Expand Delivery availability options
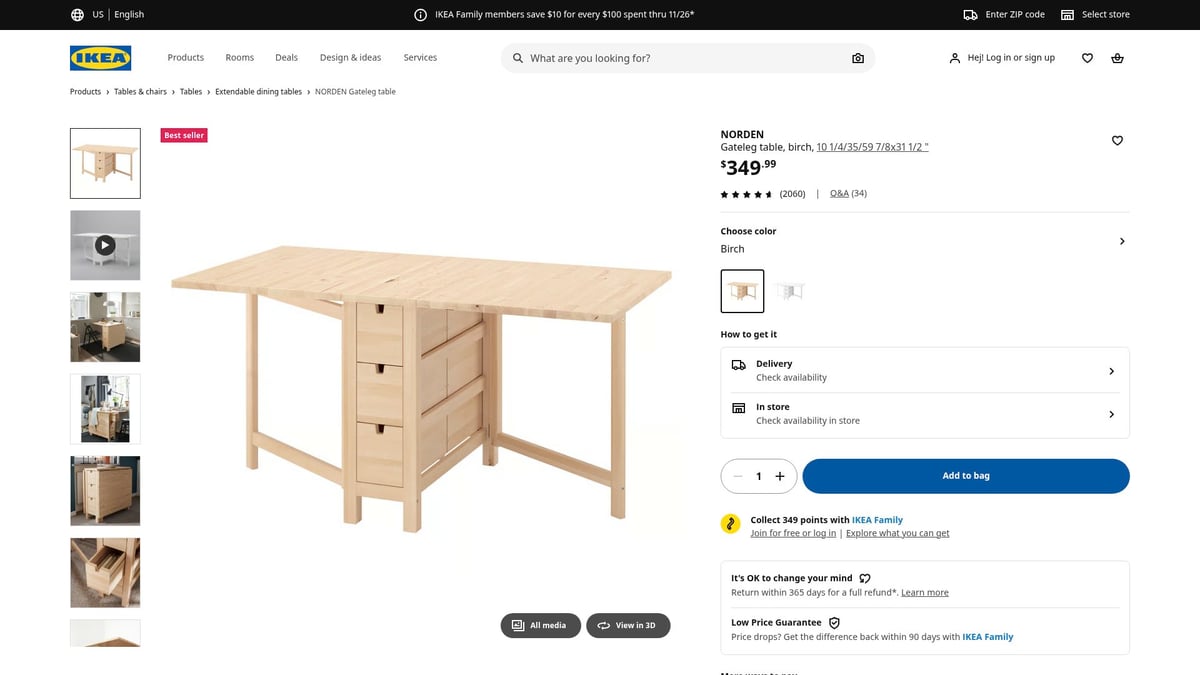The image size is (1200, 675). [x=1111, y=370]
